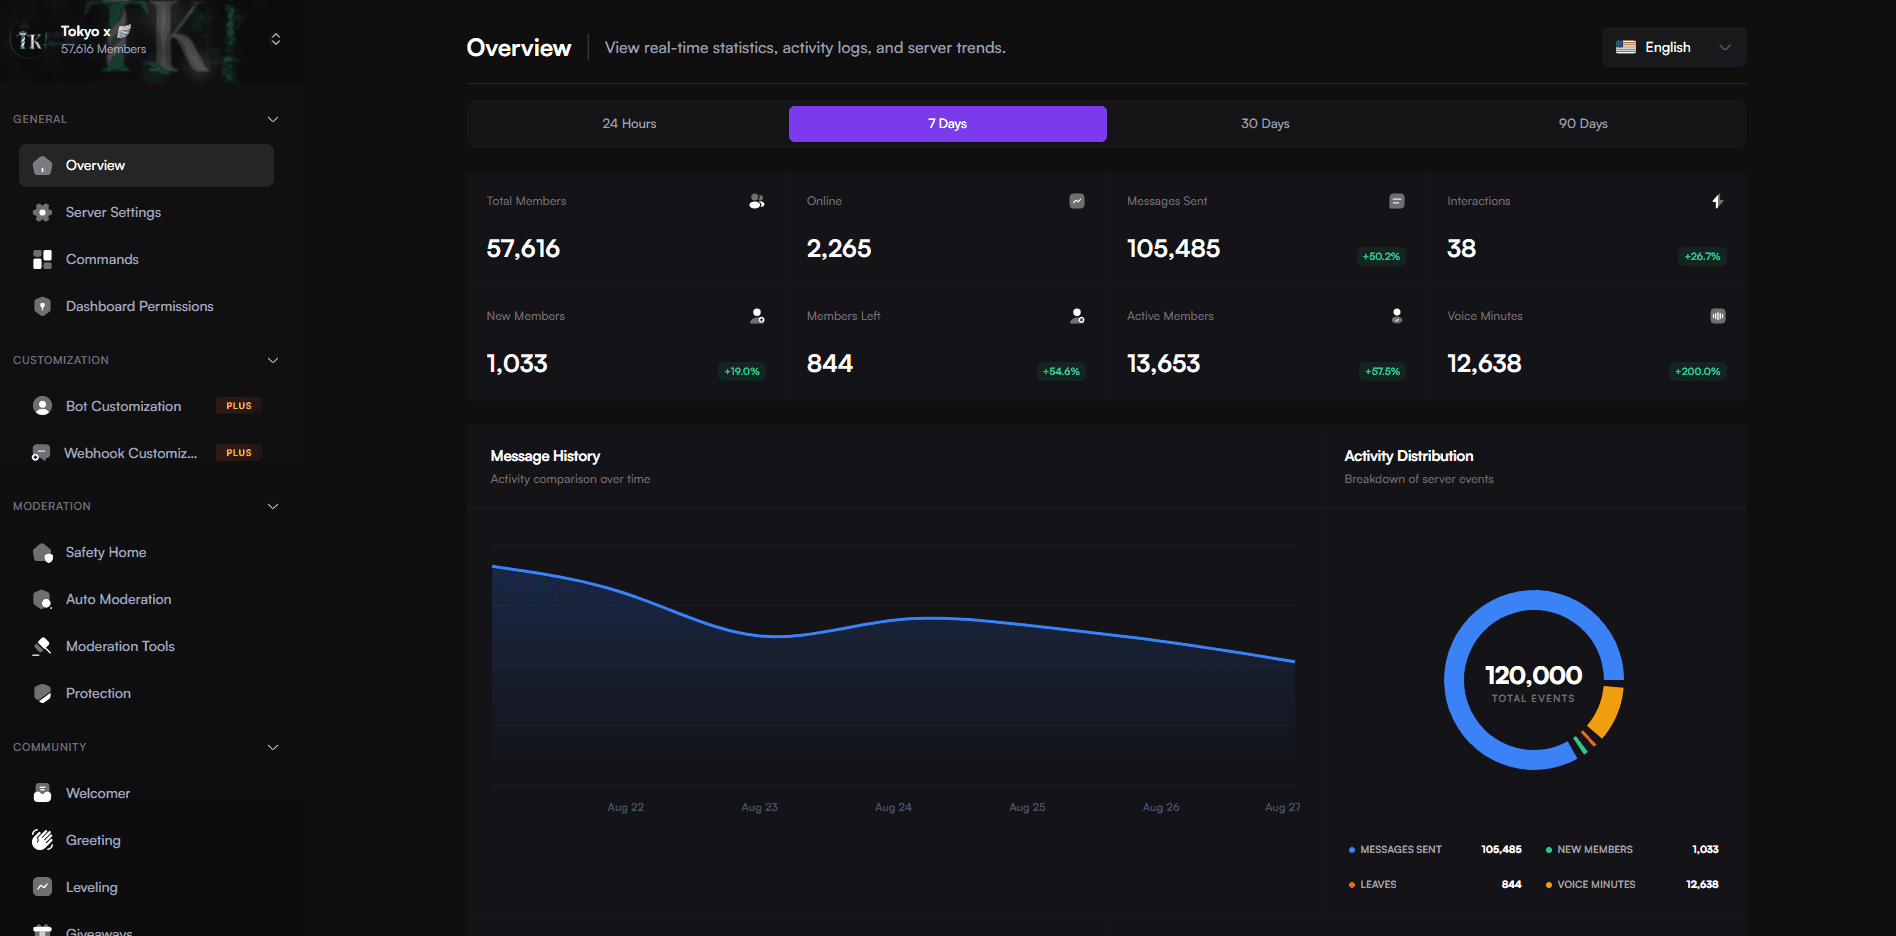Screen dimensions: 1896x936
Task: Click the +50.2% Messages Sent badge
Action: pos(1381,257)
